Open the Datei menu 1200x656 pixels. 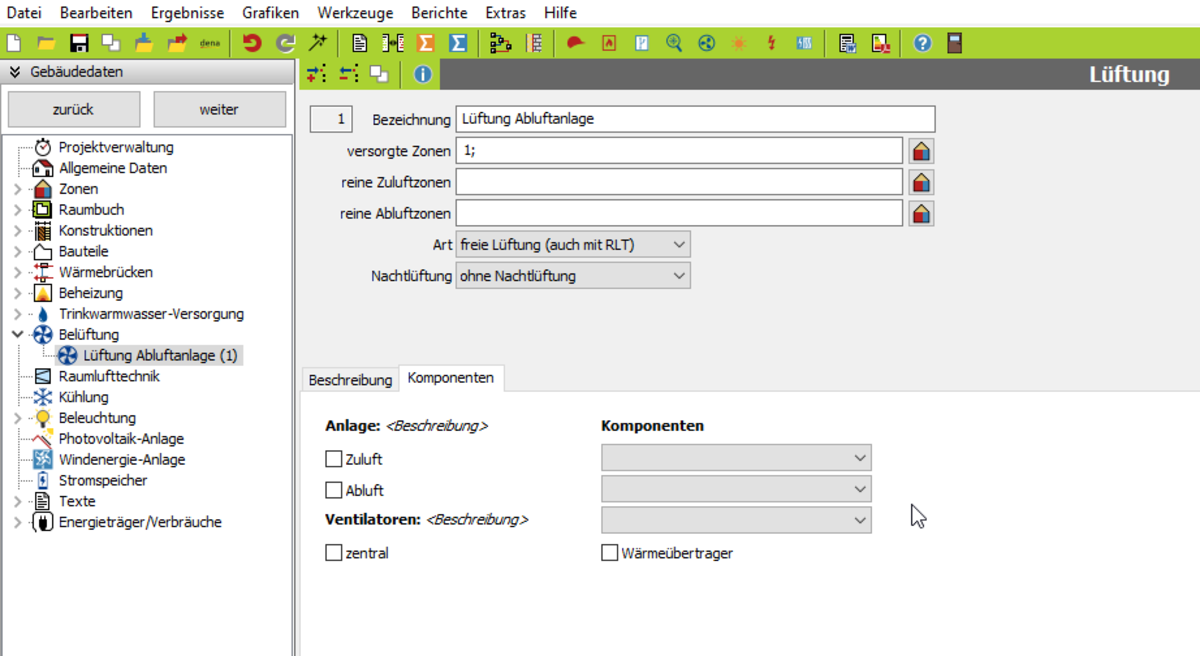pos(24,13)
